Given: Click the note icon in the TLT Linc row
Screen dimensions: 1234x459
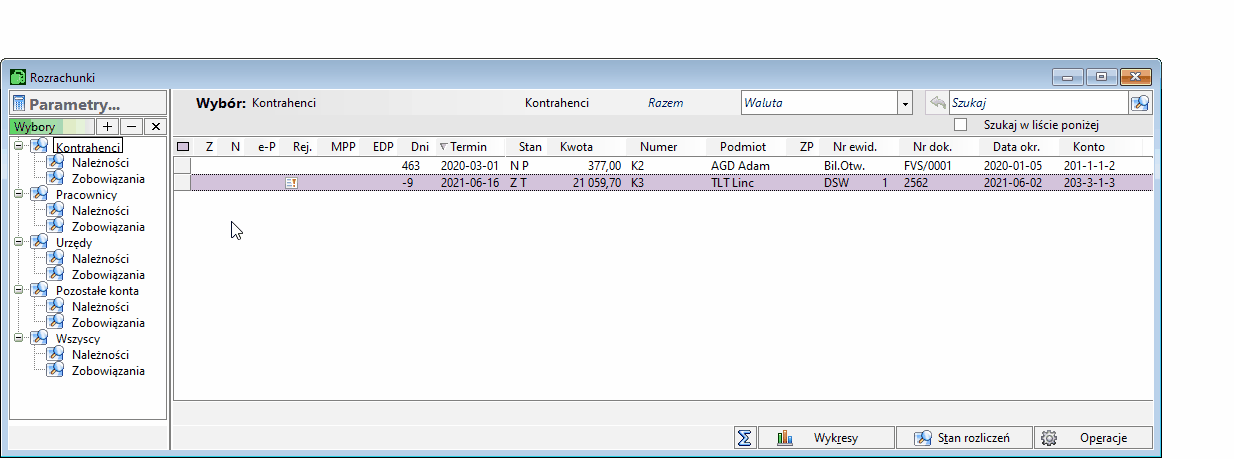Looking at the screenshot, I should (292, 183).
